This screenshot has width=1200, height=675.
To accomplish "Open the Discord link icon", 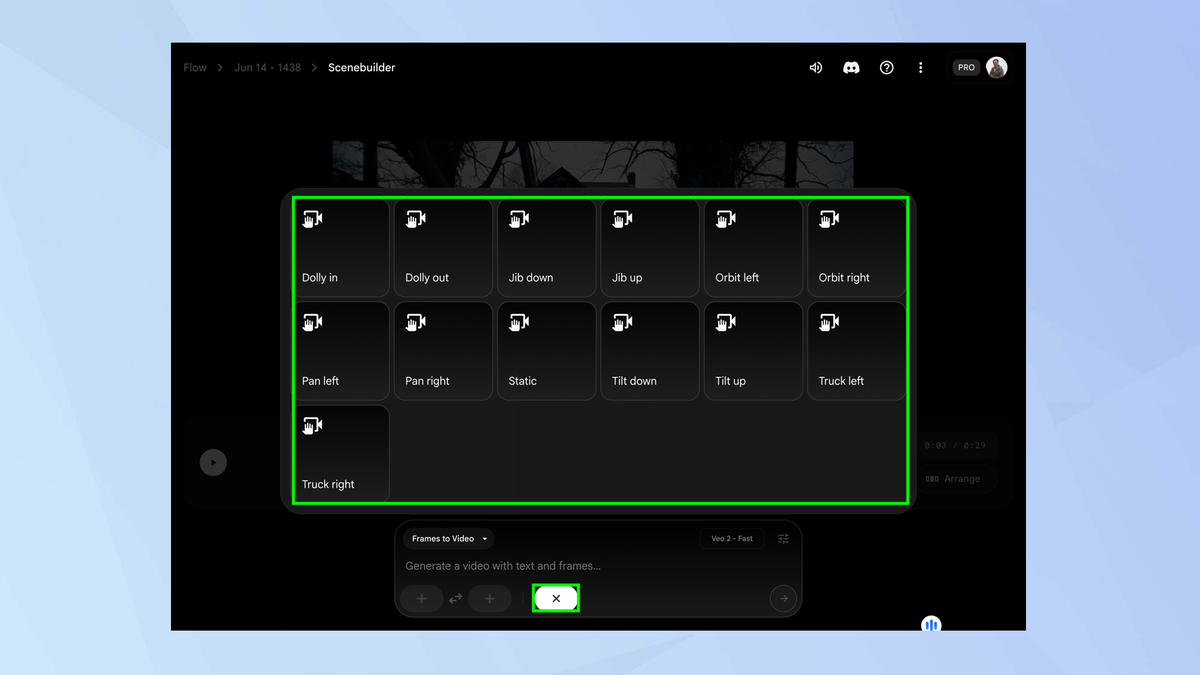I will point(851,68).
